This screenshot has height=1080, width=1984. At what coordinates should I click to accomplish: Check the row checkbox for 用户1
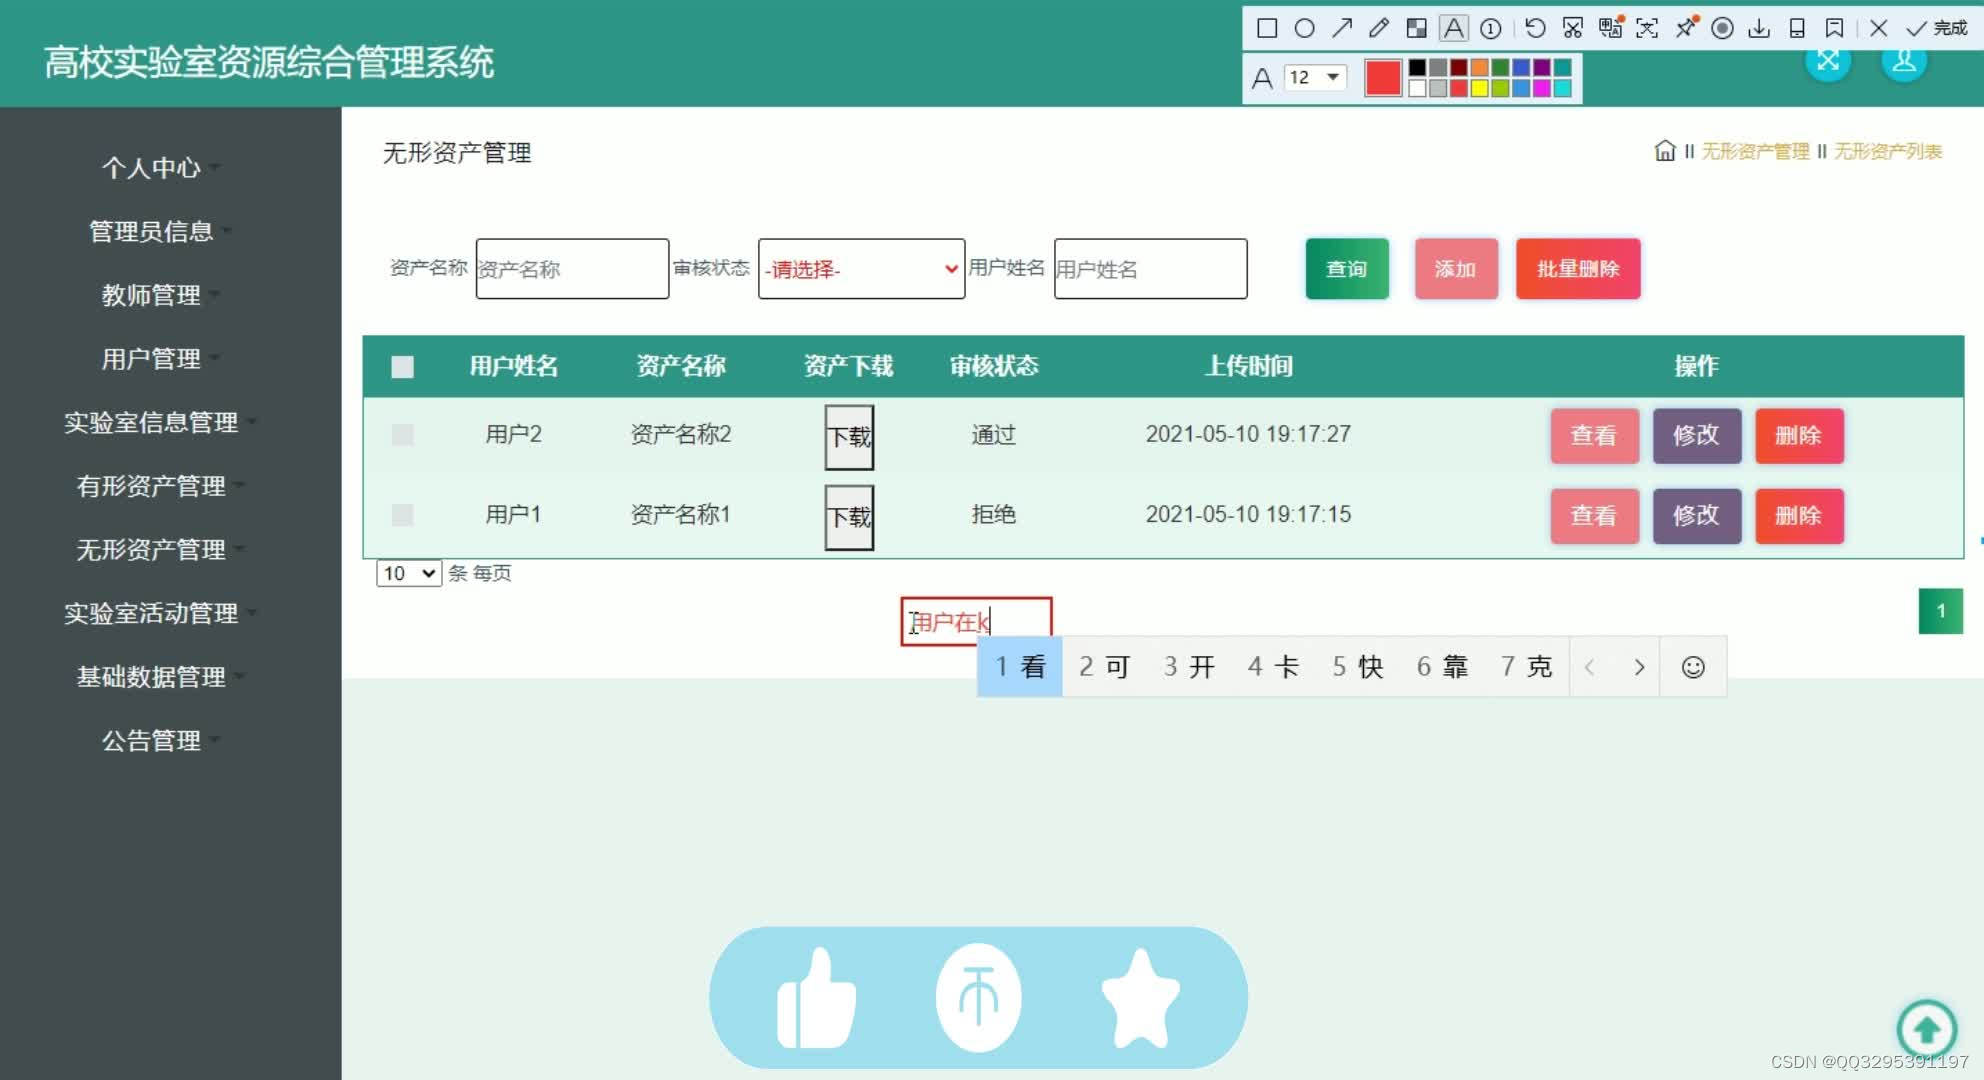402,515
